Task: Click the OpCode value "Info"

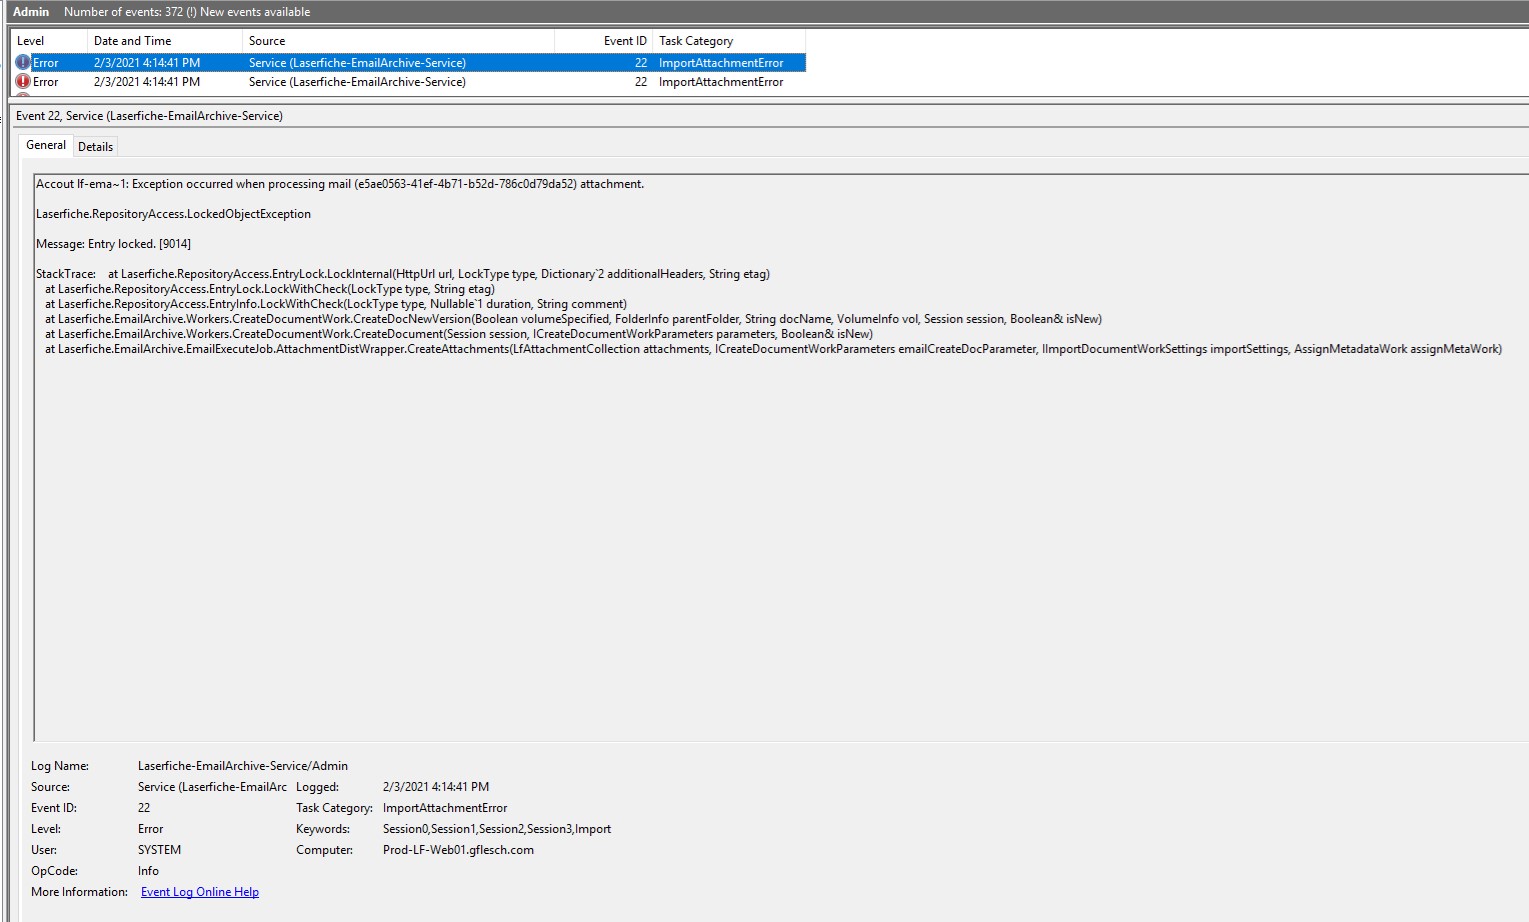Action: tap(148, 871)
